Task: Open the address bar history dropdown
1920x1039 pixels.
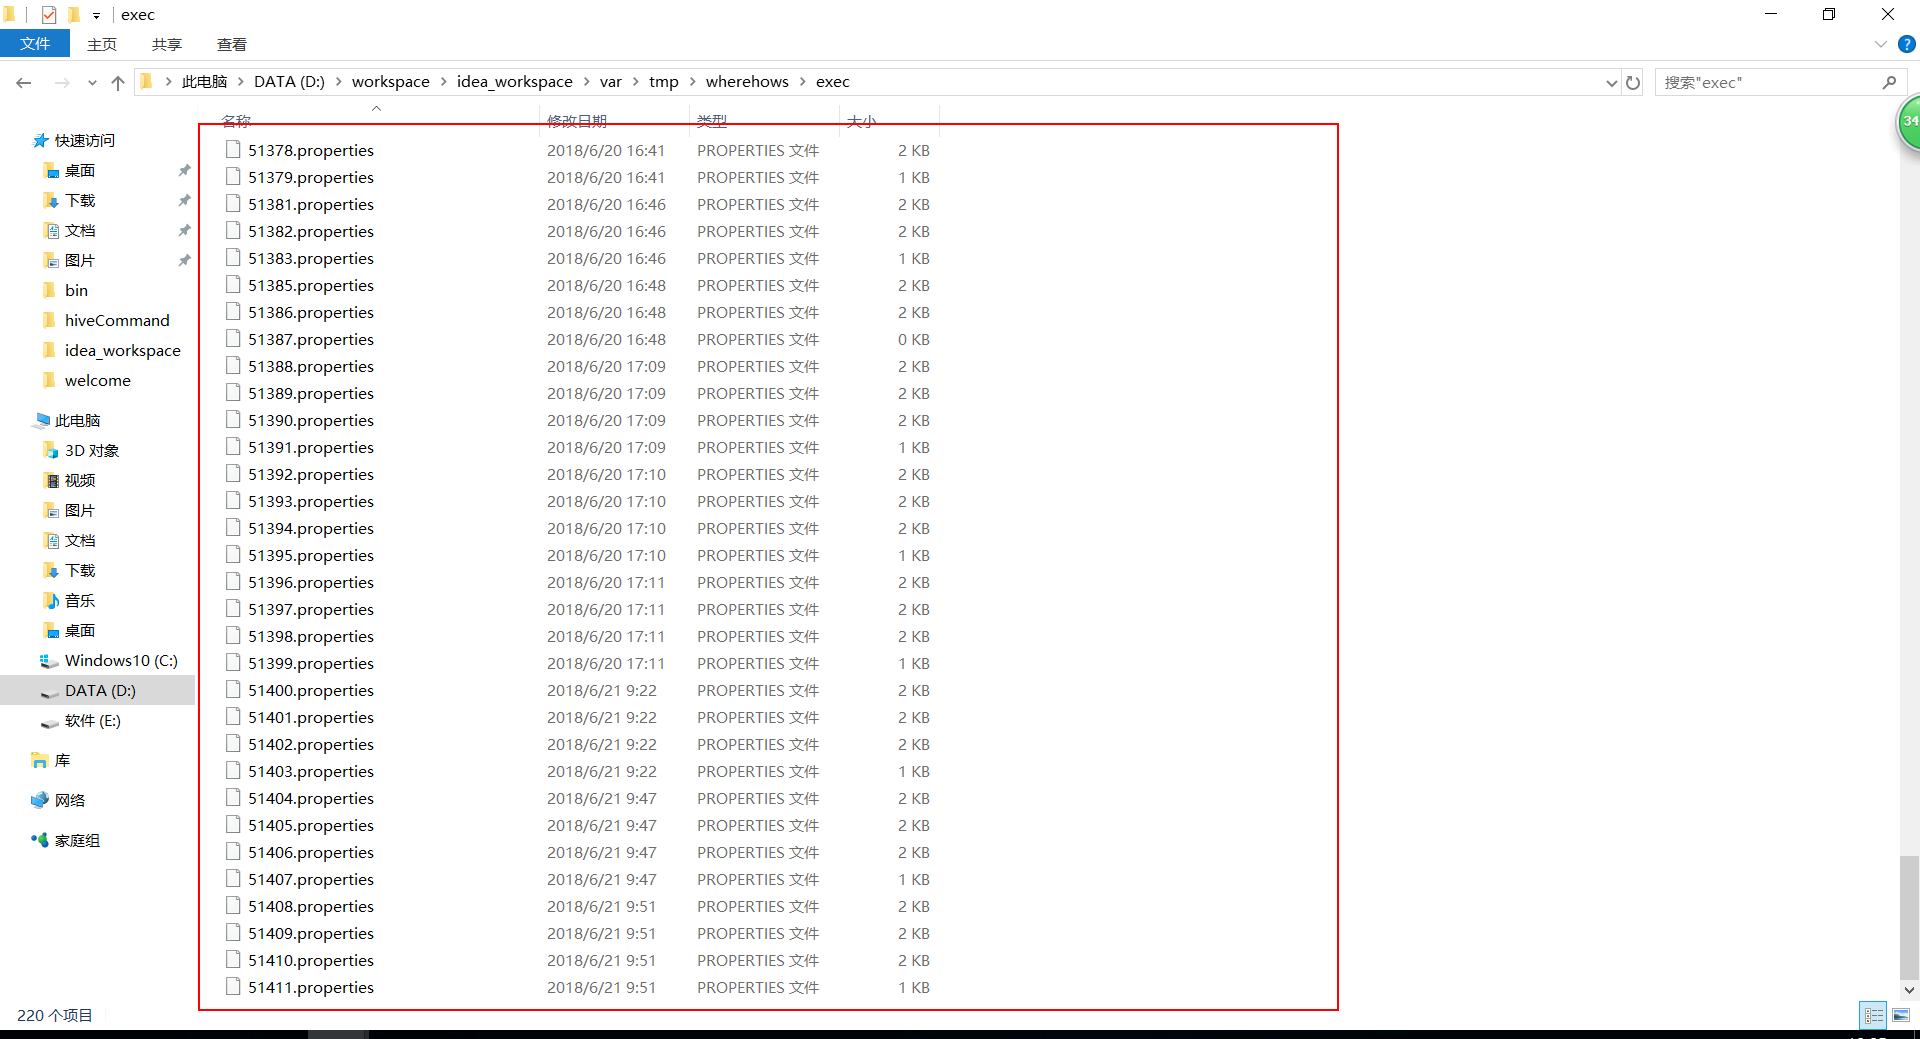Action: (1610, 82)
